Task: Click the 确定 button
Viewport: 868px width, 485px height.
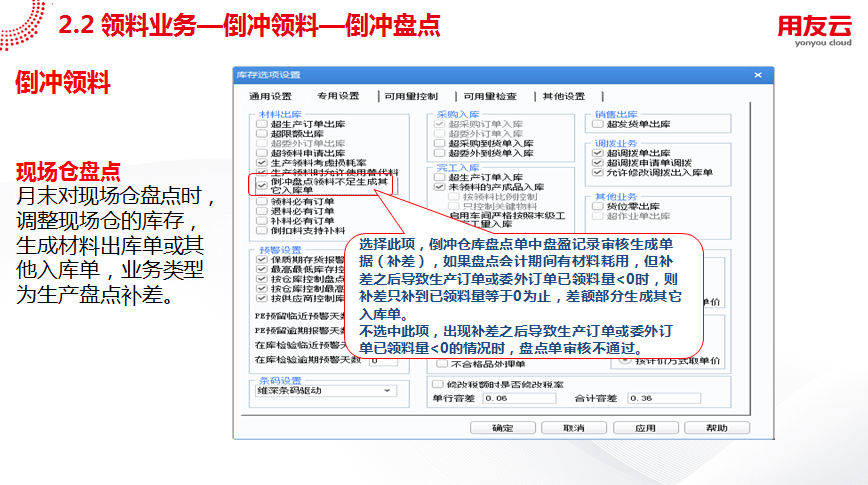Action: coord(503,427)
